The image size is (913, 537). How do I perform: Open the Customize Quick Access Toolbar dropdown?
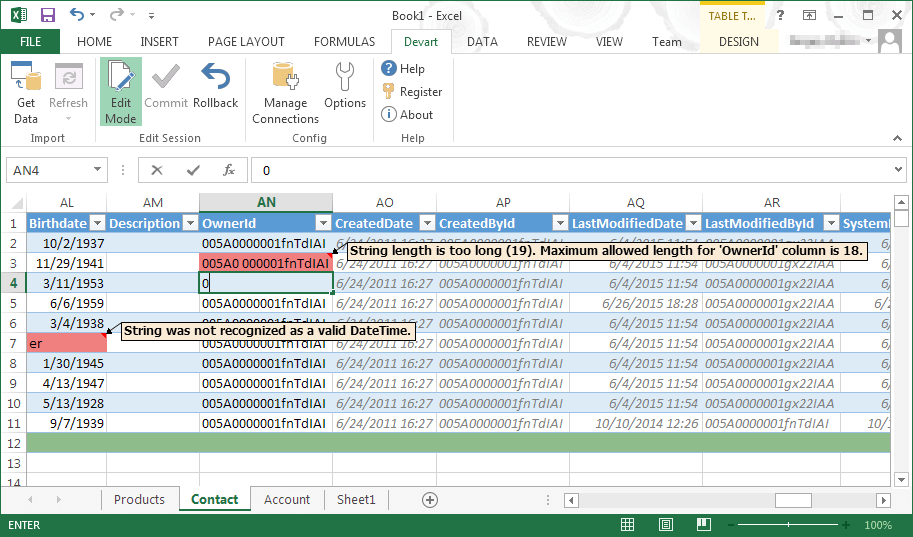(x=151, y=16)
